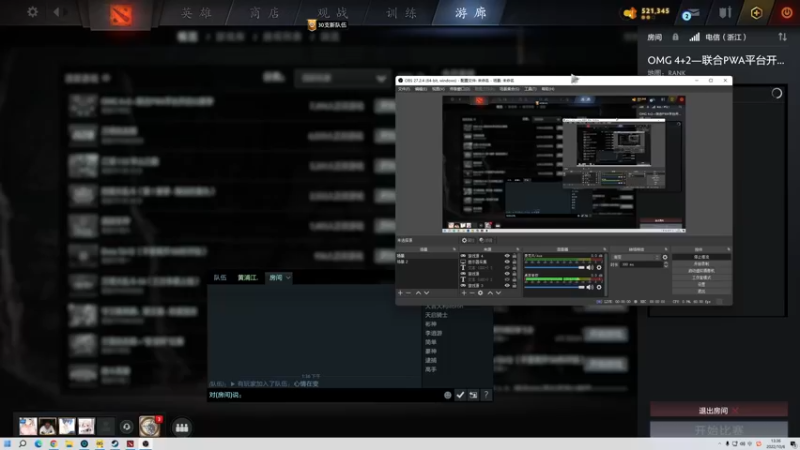Screen dimensions: 800x450
Task: Select the second party member avatar
Action: tap(47, 426)
